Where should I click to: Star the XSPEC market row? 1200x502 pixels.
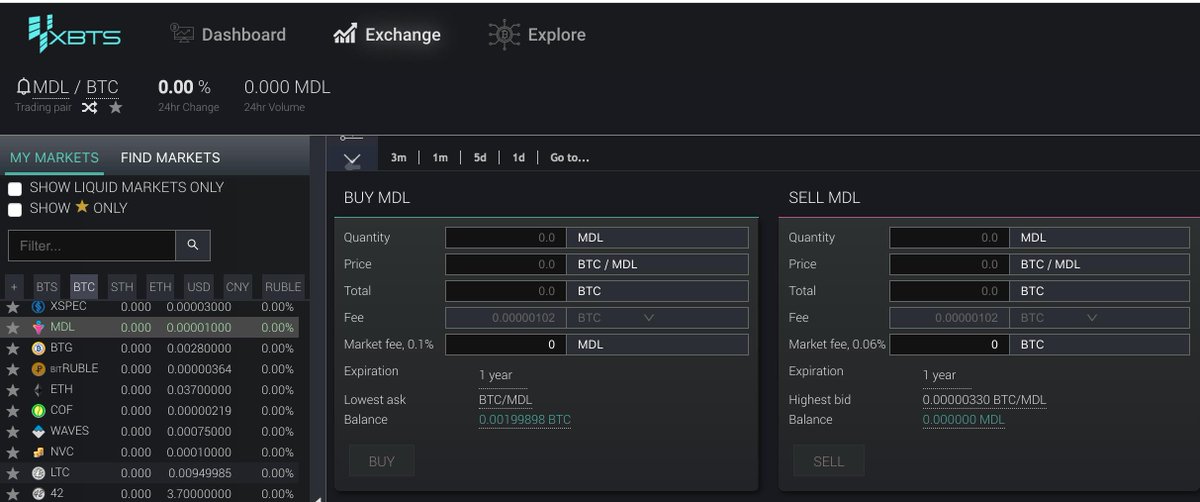pyautogui.click(x=13, y=307)
